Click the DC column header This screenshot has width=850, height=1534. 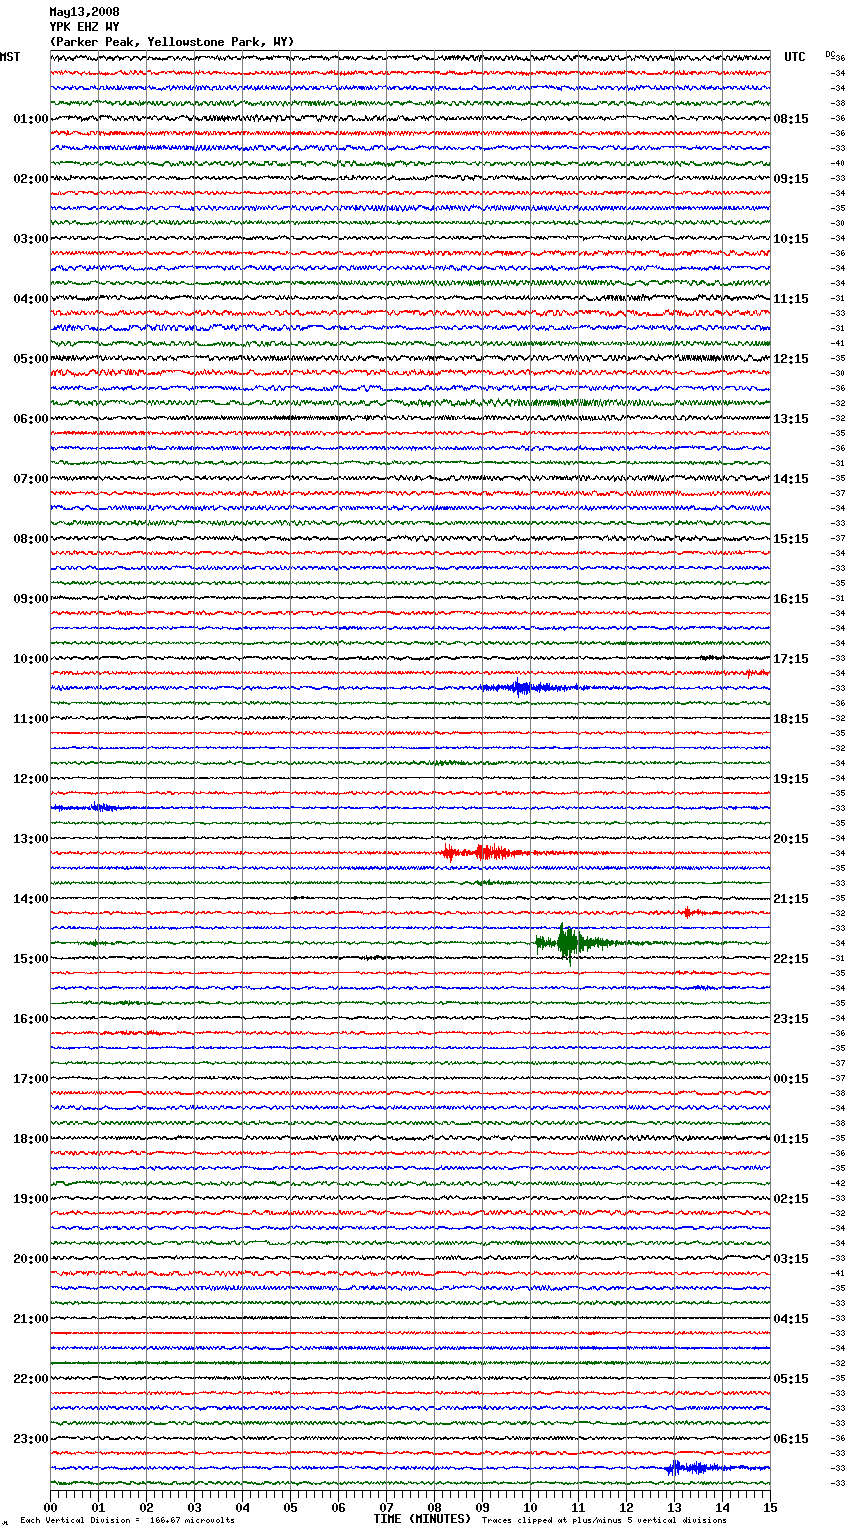click(830, 54)
